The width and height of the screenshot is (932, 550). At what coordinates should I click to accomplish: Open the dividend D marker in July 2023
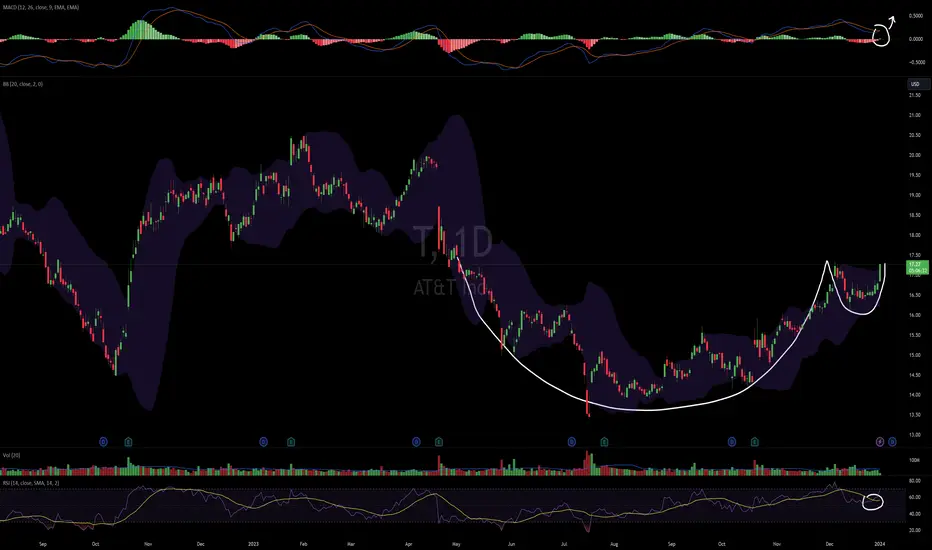tap(571, 442)
